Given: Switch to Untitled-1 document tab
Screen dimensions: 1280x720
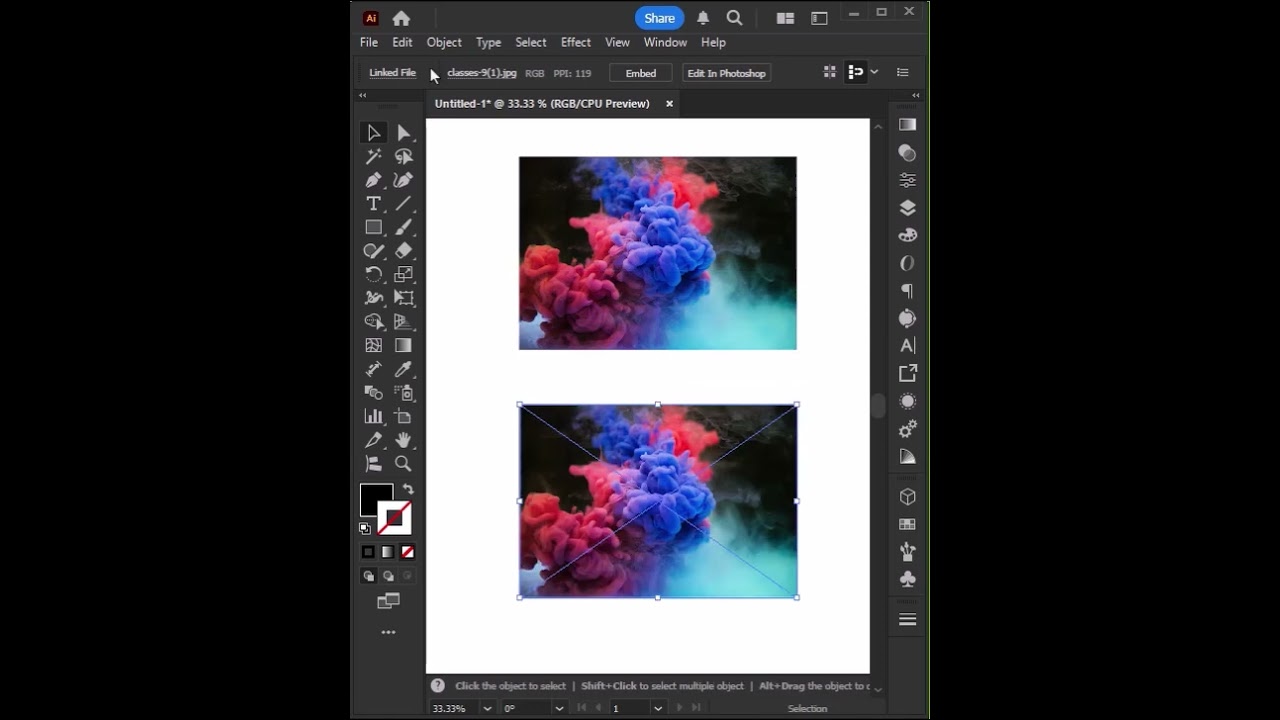Looking at the screenshot, I should (542, 104).
